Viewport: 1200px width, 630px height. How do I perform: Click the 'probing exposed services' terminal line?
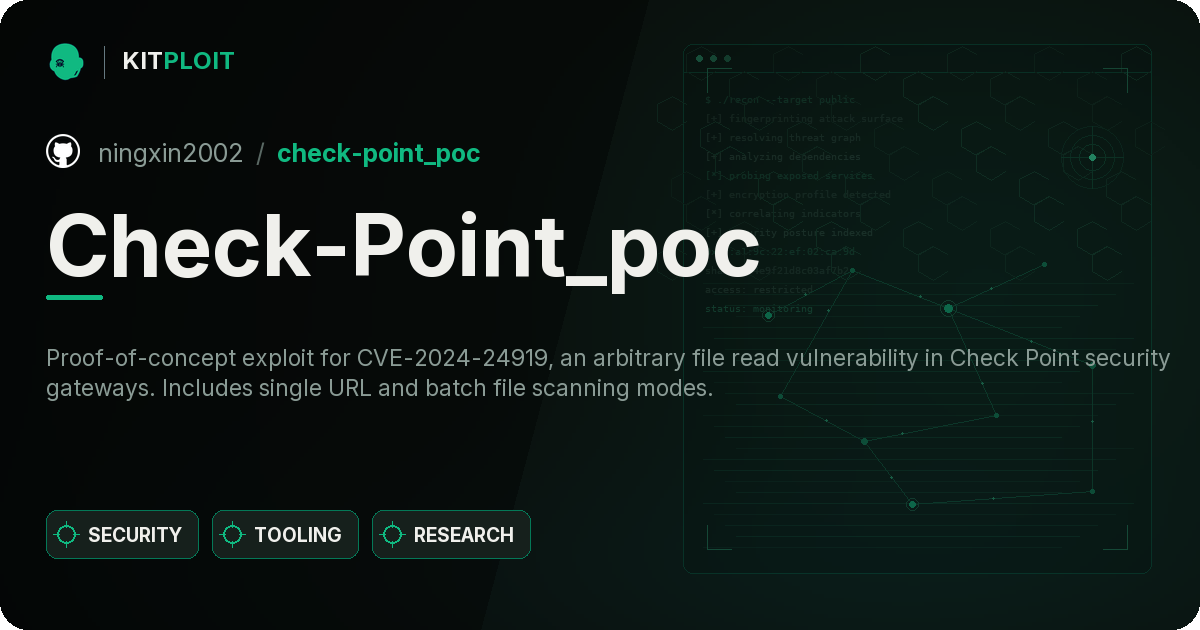click(788, 176)
